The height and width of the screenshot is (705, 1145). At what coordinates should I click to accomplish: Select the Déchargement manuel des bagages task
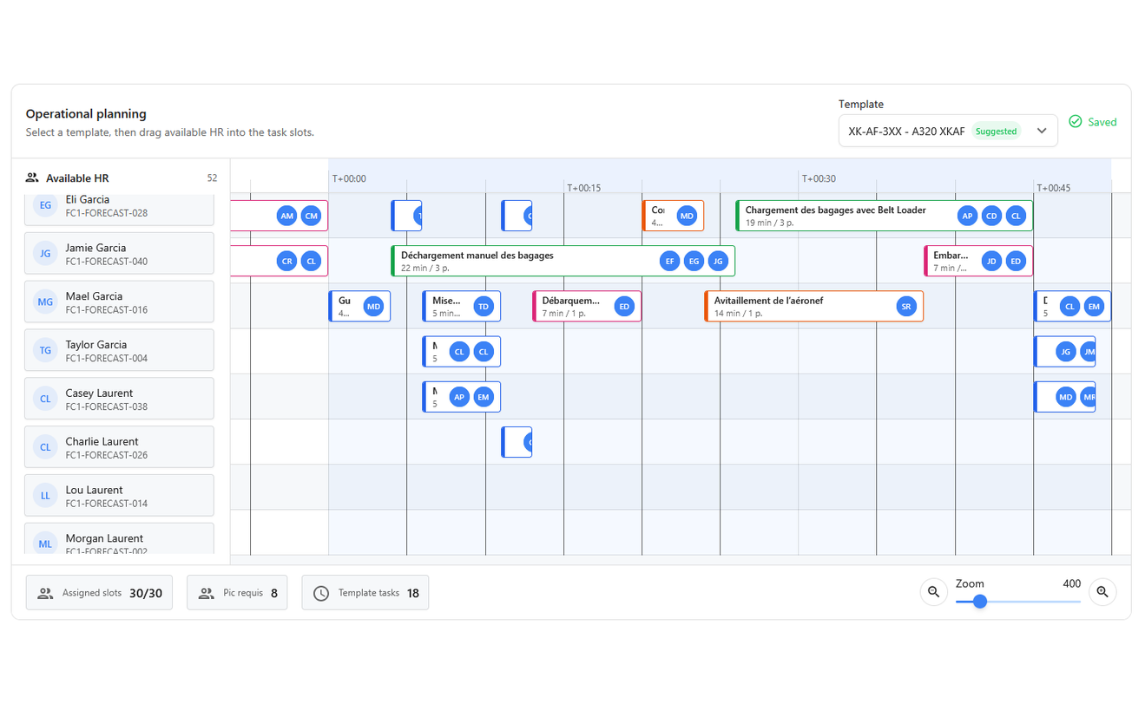[563, 261]
